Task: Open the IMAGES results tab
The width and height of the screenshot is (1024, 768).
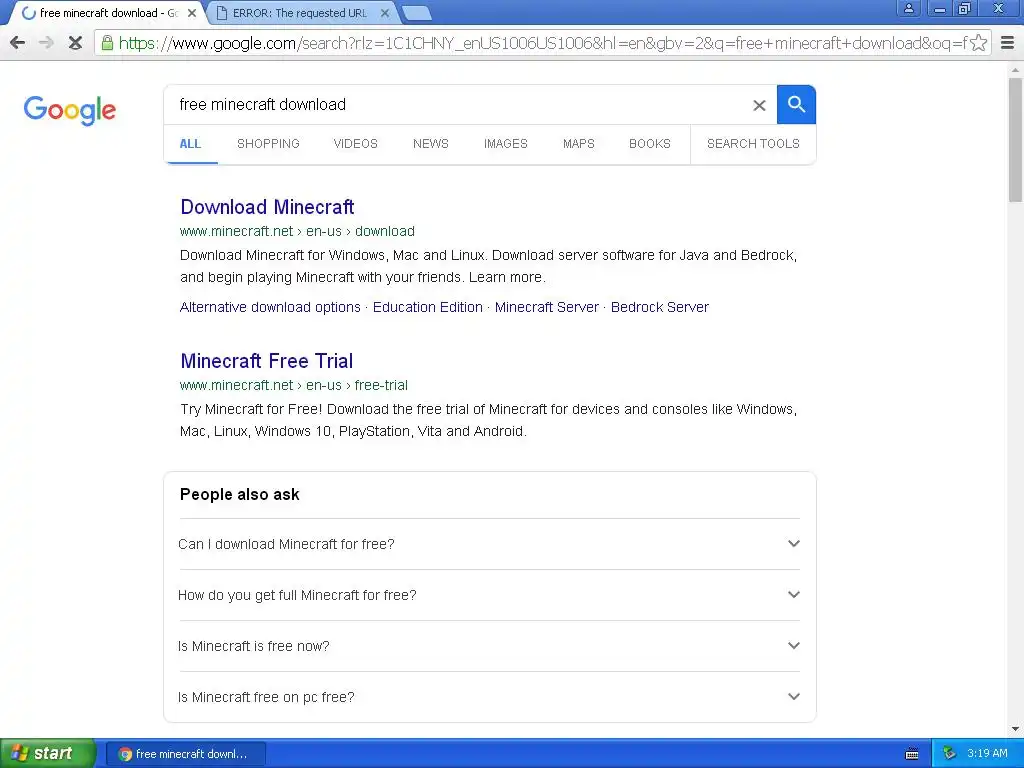Action: click(505, 144)
